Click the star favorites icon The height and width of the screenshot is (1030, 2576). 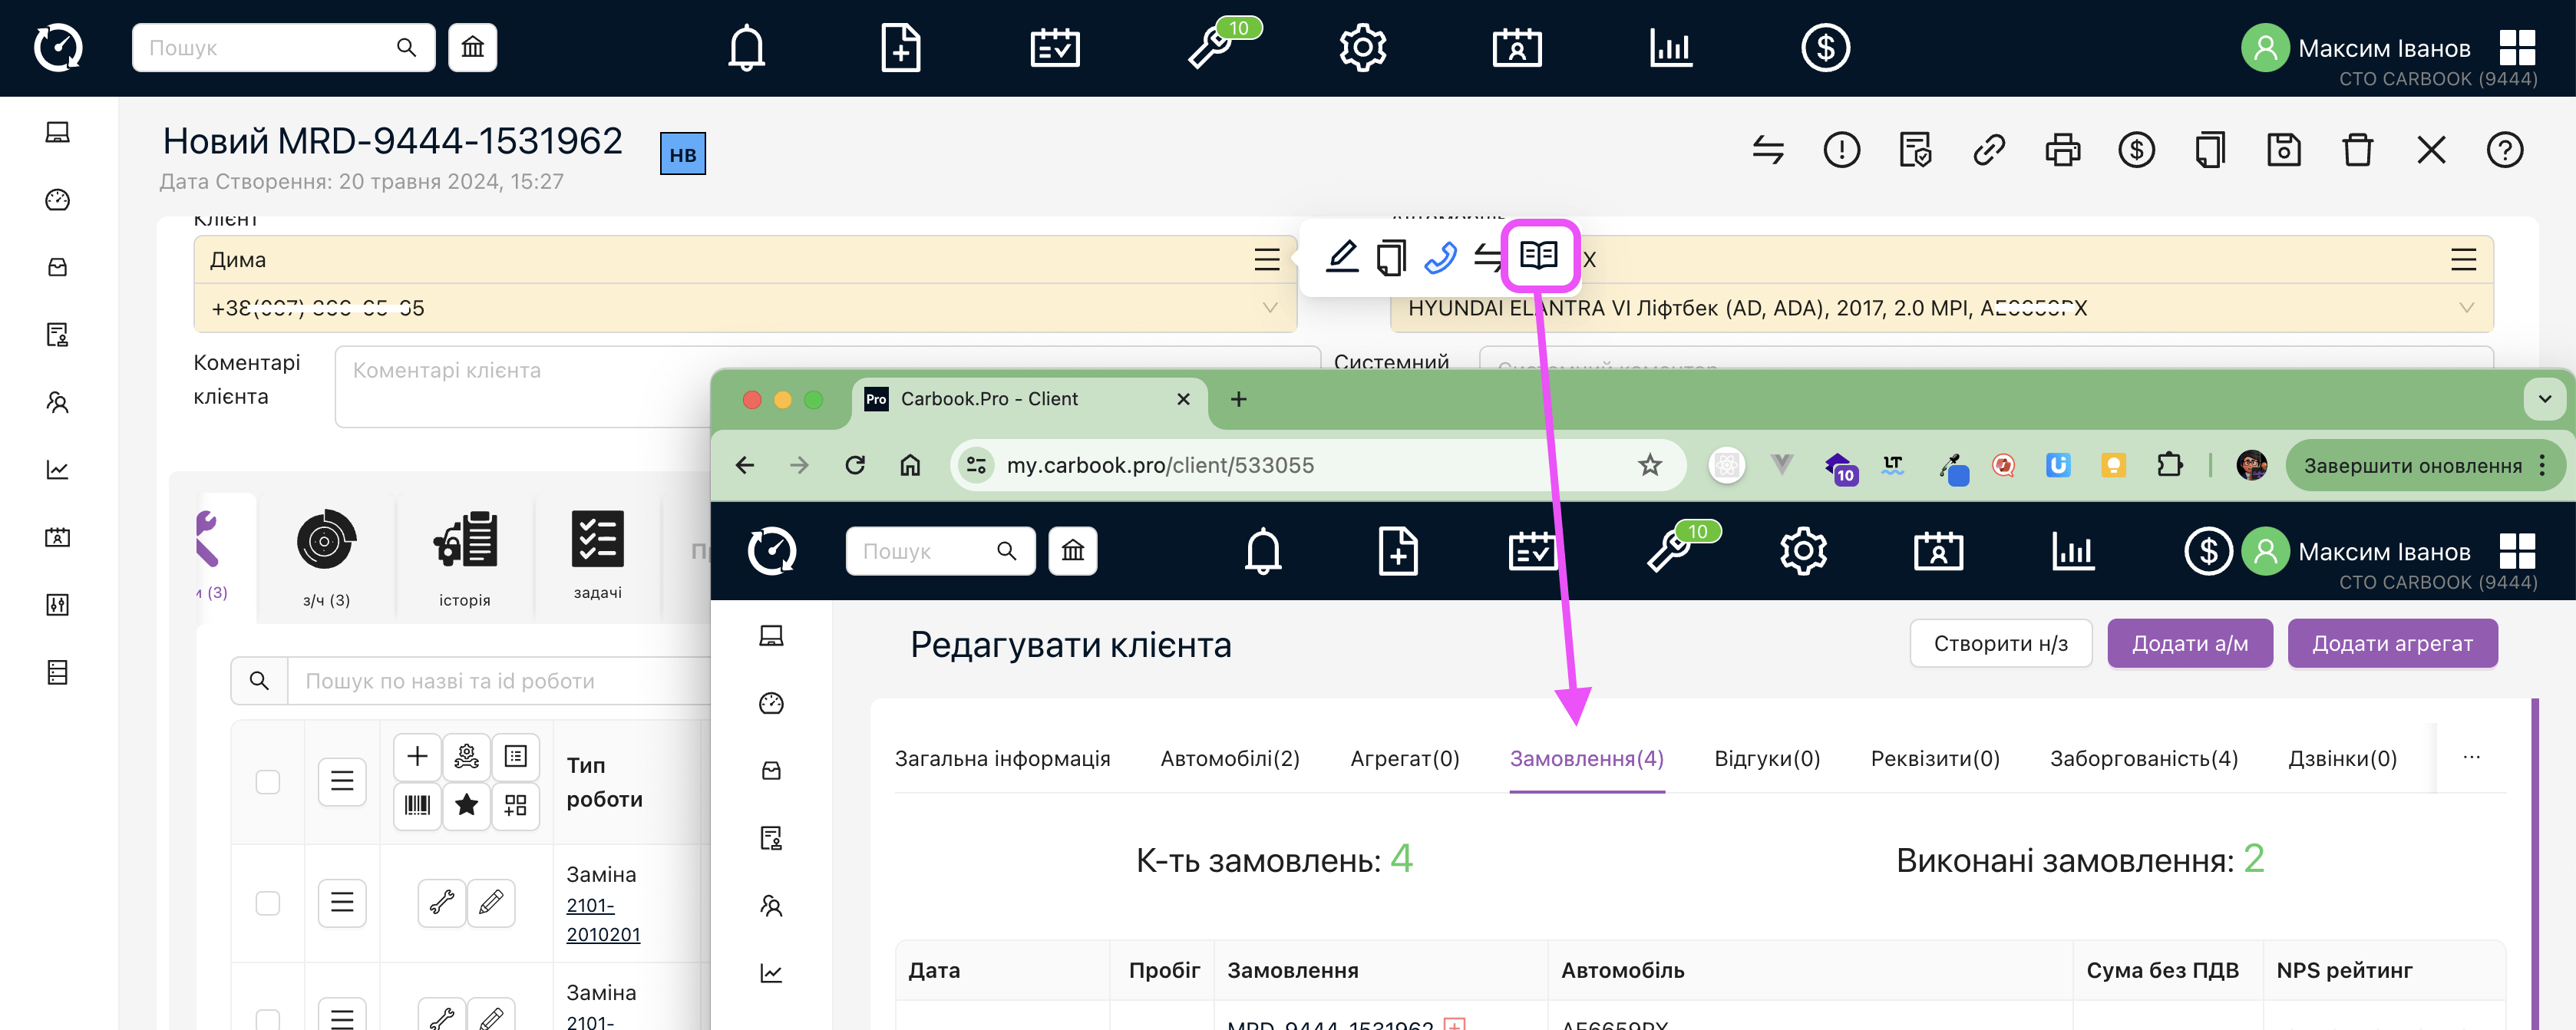(466, 805)
